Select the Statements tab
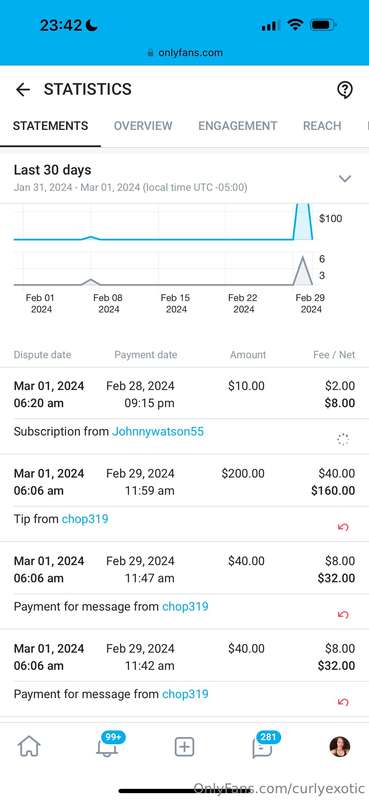 tap(51, 126)
